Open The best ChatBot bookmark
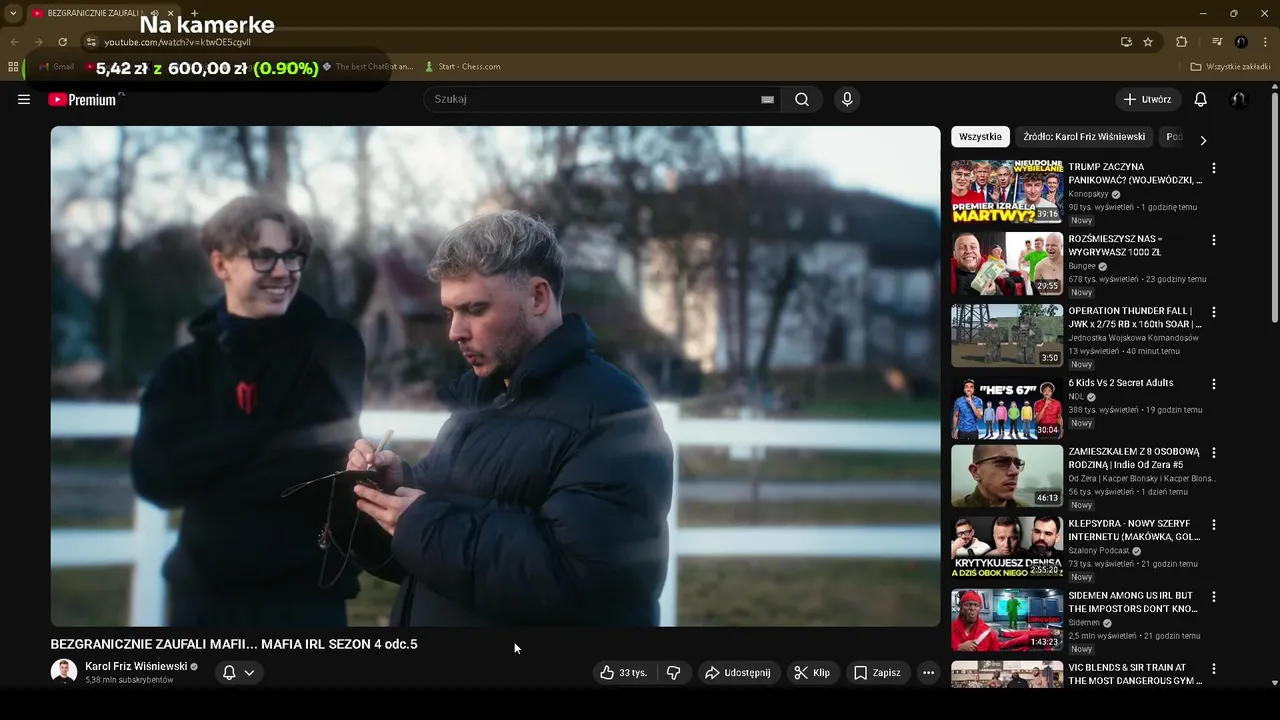This screenshot has height=720, width=1280. [x=367, y=67]
